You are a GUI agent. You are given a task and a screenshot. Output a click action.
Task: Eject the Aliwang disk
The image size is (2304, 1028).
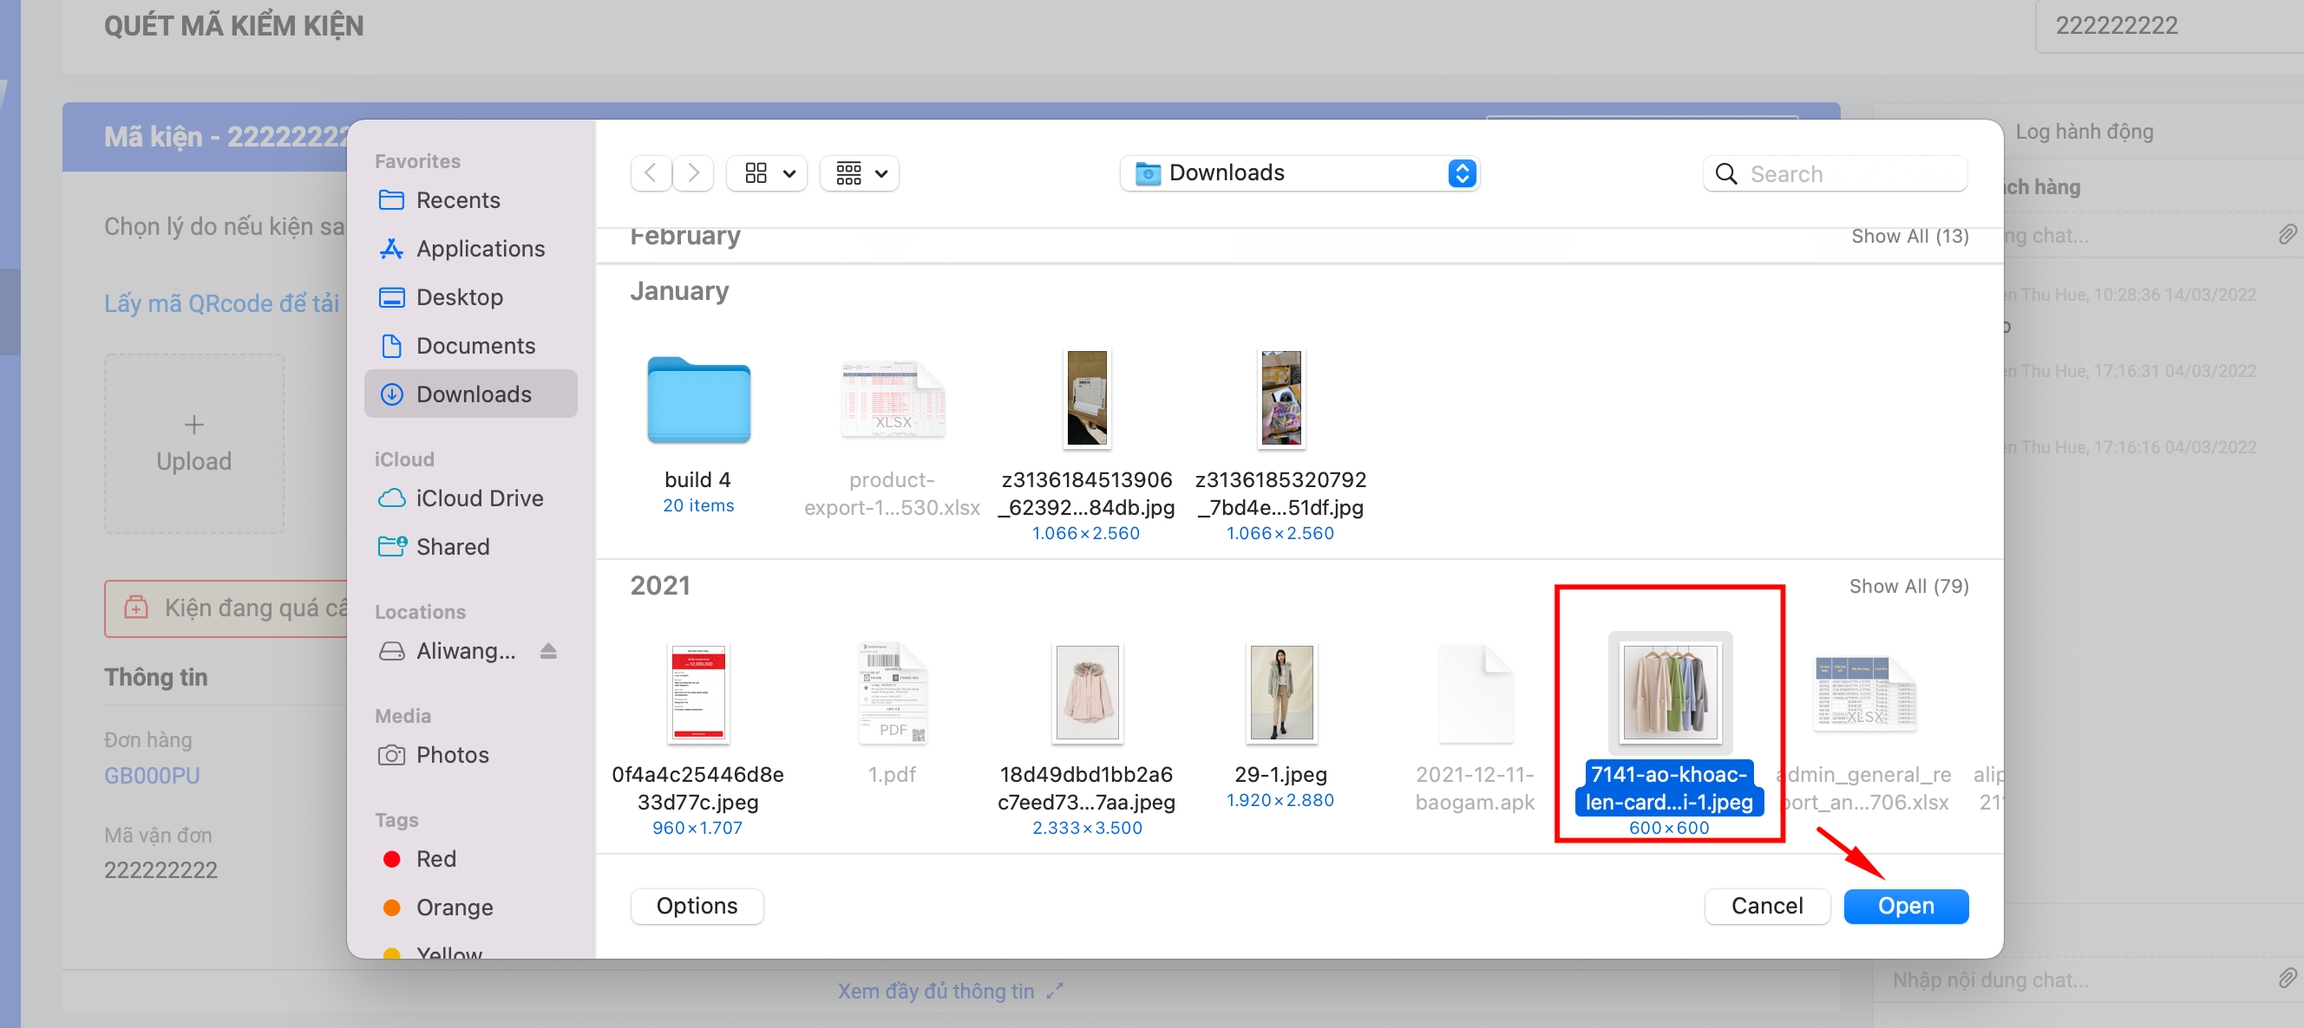(x=548, y=651)
